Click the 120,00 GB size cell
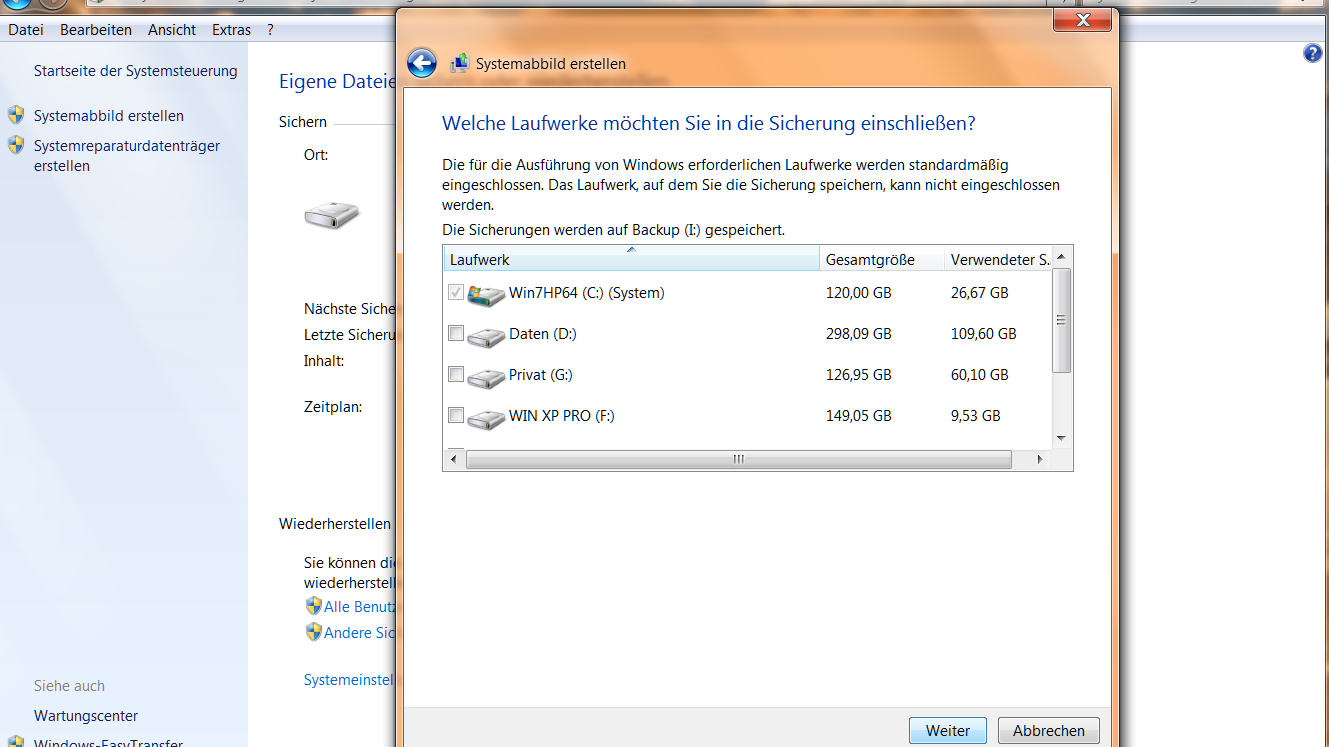This screenshot has width=1329, height=747. click(858, 293)
